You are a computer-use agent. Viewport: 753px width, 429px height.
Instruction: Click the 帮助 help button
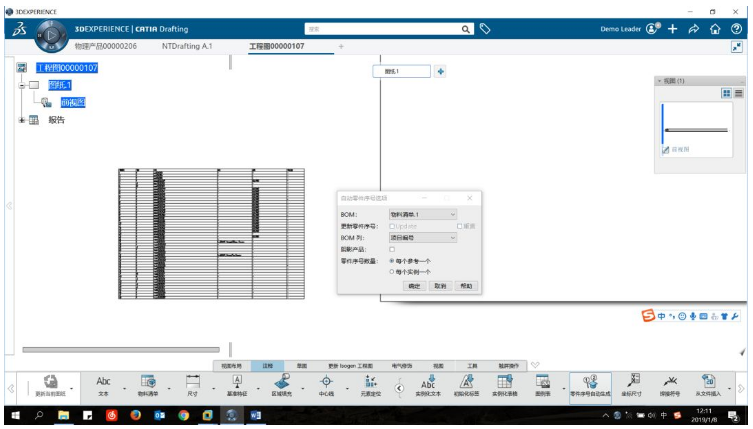(x=466, y=286)
